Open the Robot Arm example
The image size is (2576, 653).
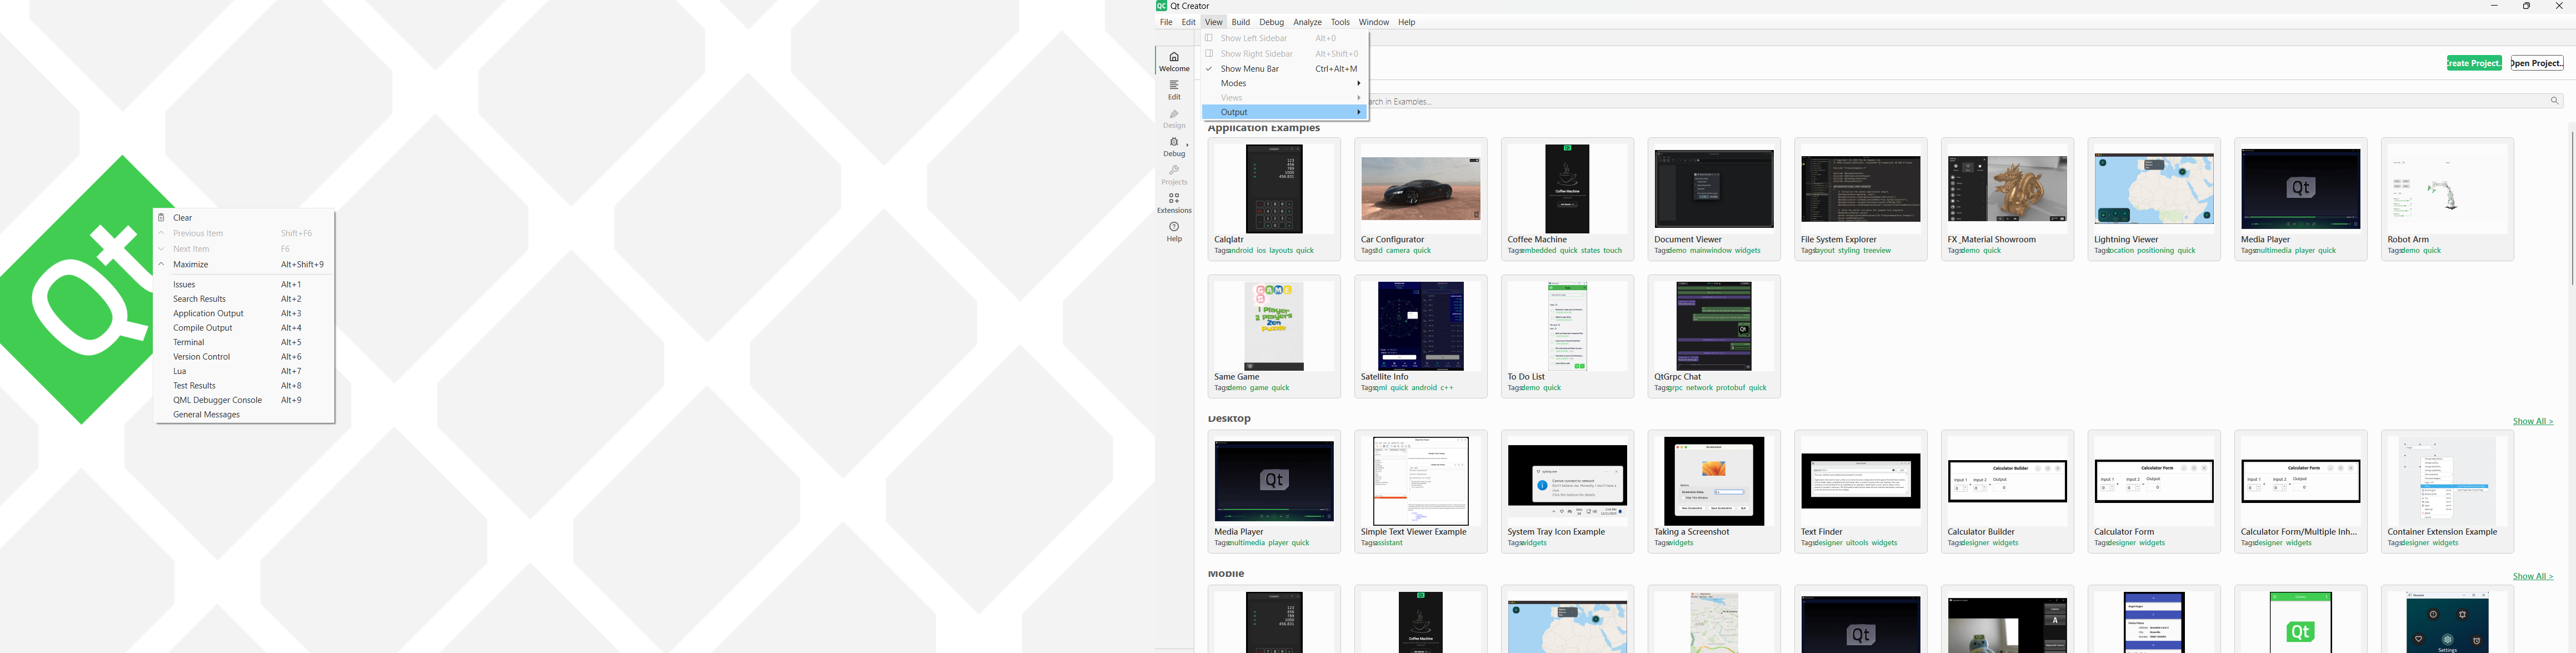2447,199
